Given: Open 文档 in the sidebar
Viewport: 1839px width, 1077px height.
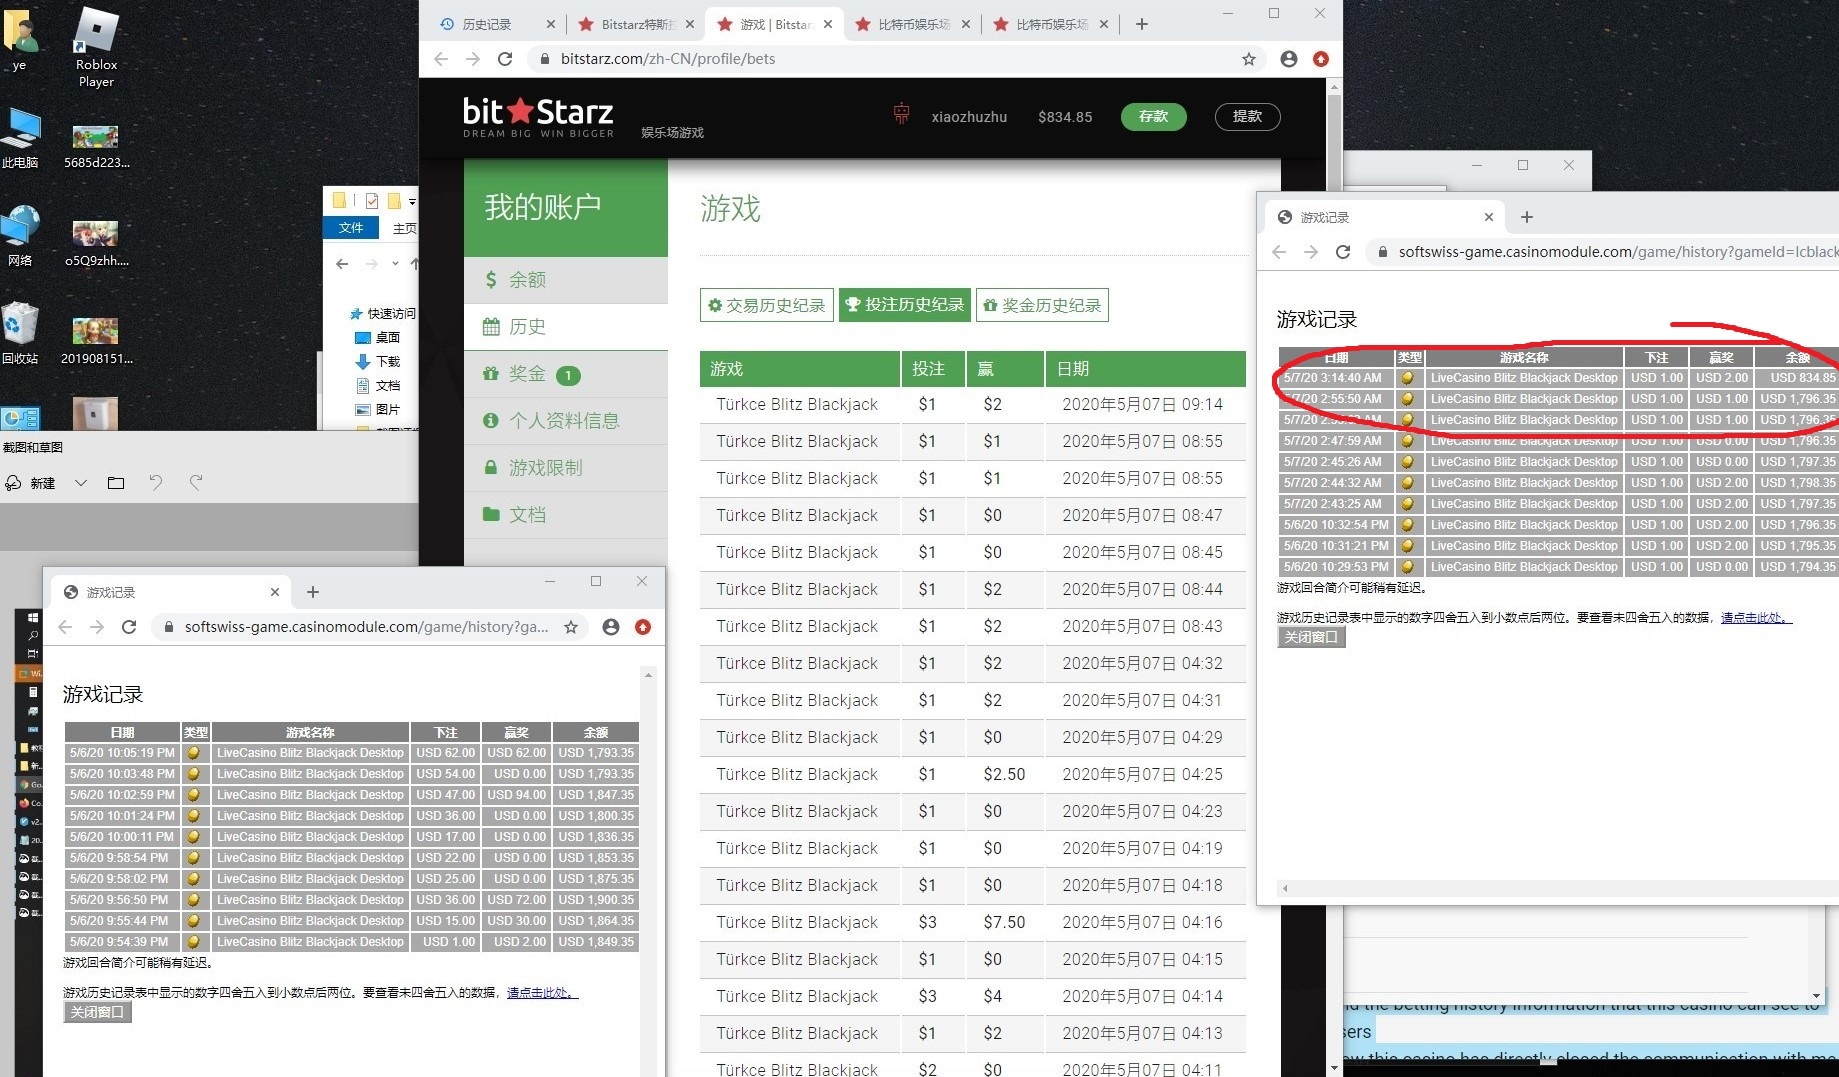Looking at the screenshot, I should (566, 515).
